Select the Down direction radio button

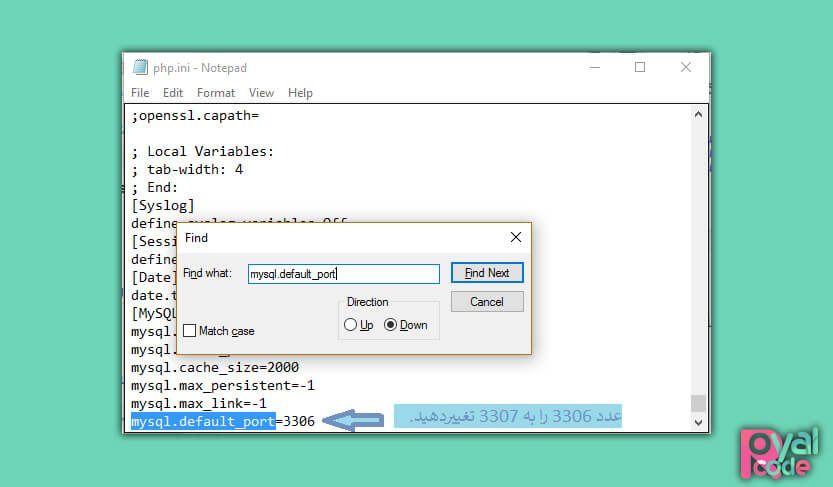(x=390, y=324)
